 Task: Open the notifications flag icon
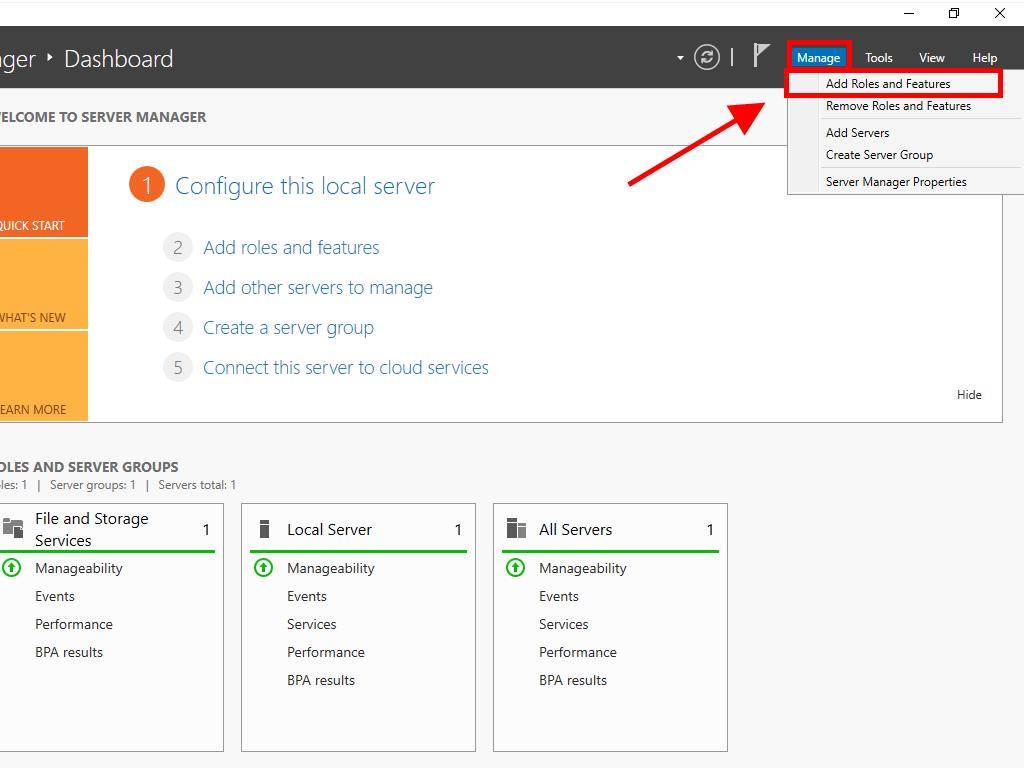[x=761, y=56]
